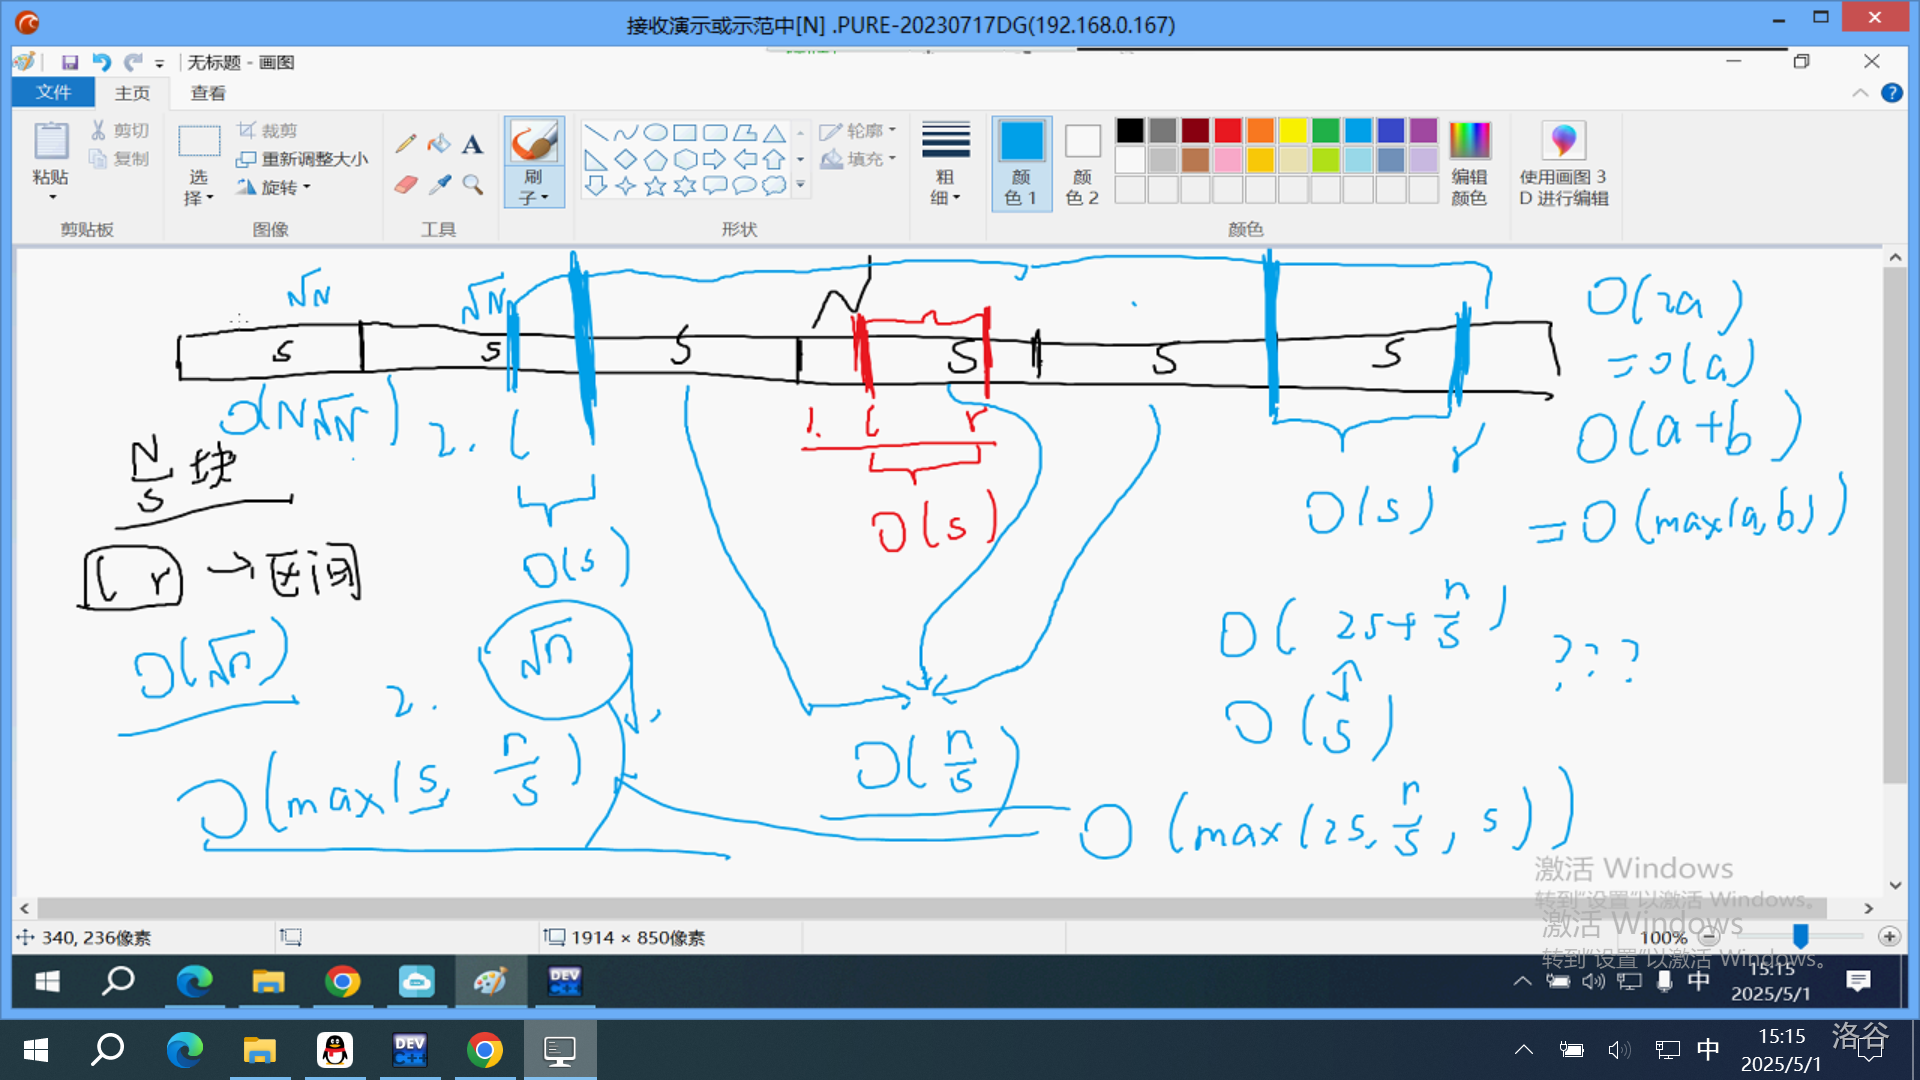1920x1080 pixels.
Task: Open the remote notification center icon
Action: [1858, 981]
